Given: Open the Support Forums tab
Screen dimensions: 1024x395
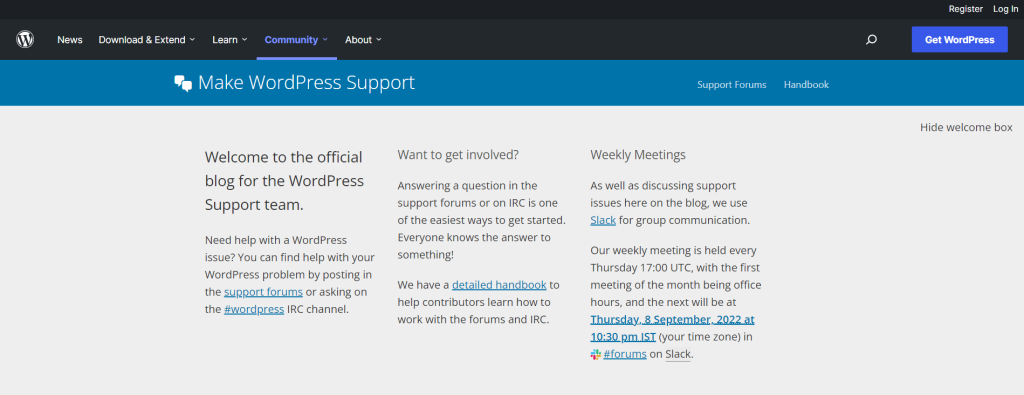Looking at the screenshot, I should [x=731, y=85].
